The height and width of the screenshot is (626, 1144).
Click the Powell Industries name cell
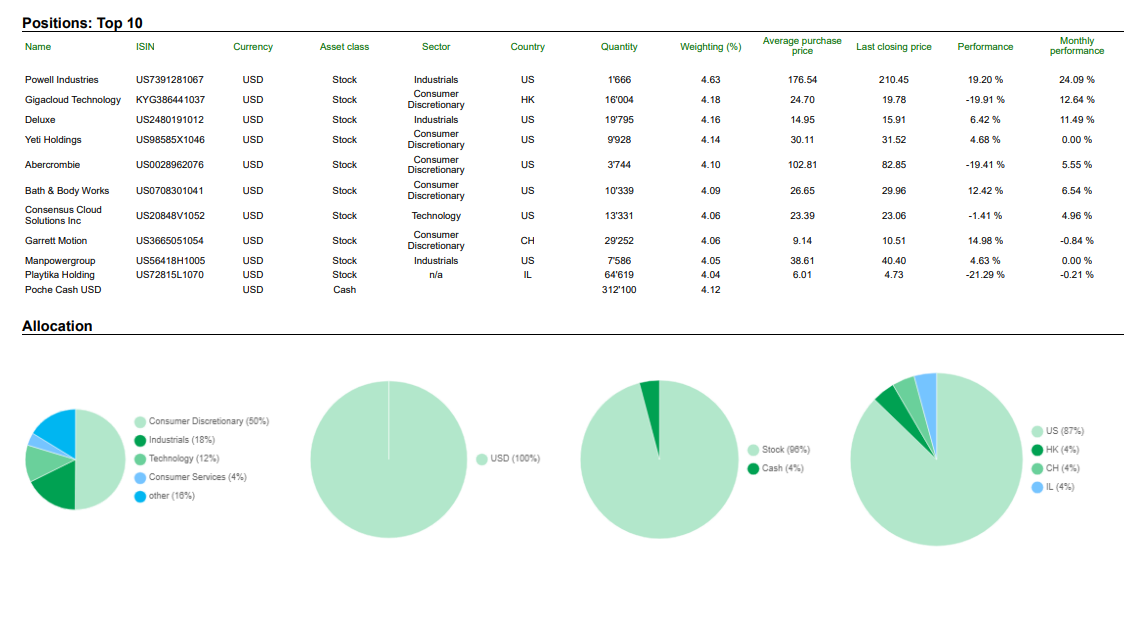pyautogui.click(x=61, y=80)
